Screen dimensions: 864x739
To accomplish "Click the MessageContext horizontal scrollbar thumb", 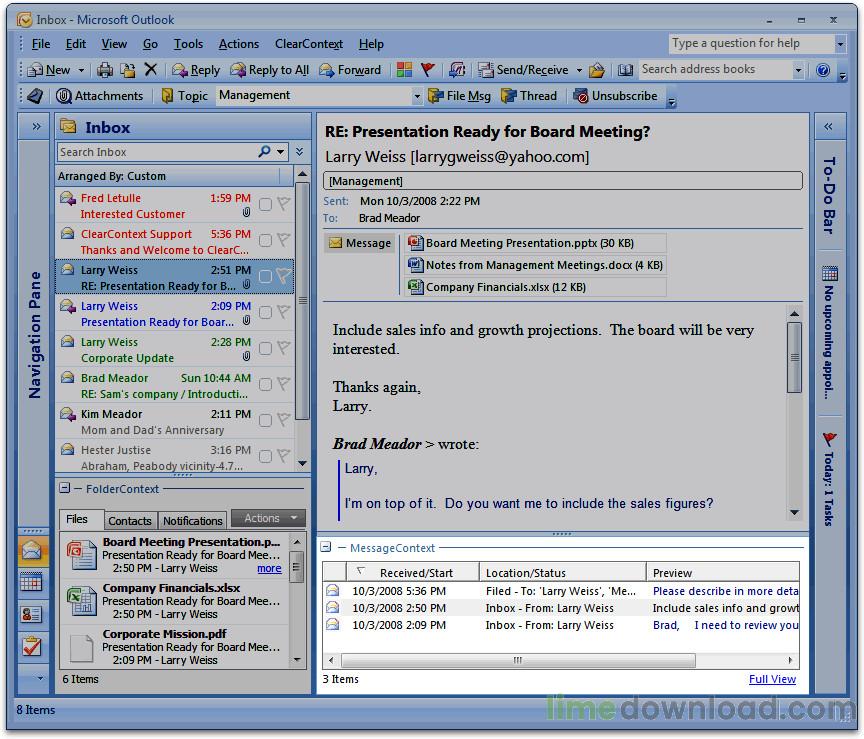I will point(518,660).
